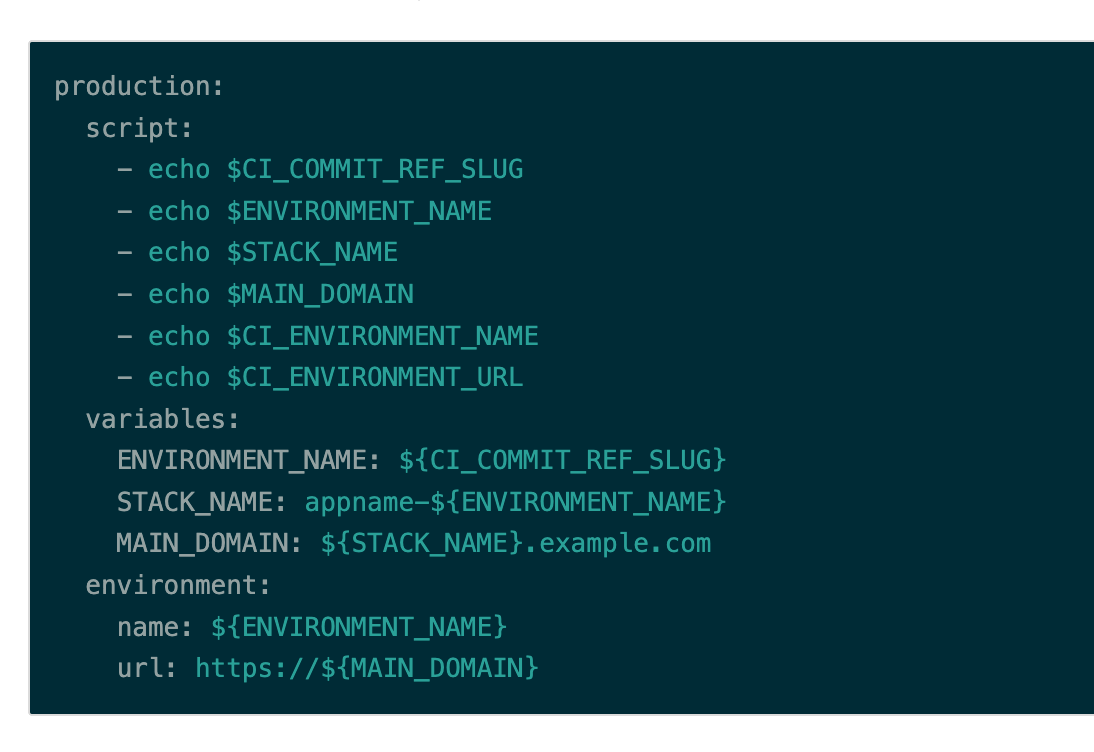This screenshot has width=1094, height=752.
Task: Click $ENVIRONMENT_NAME in the echo line
Action: pos(359,212)
